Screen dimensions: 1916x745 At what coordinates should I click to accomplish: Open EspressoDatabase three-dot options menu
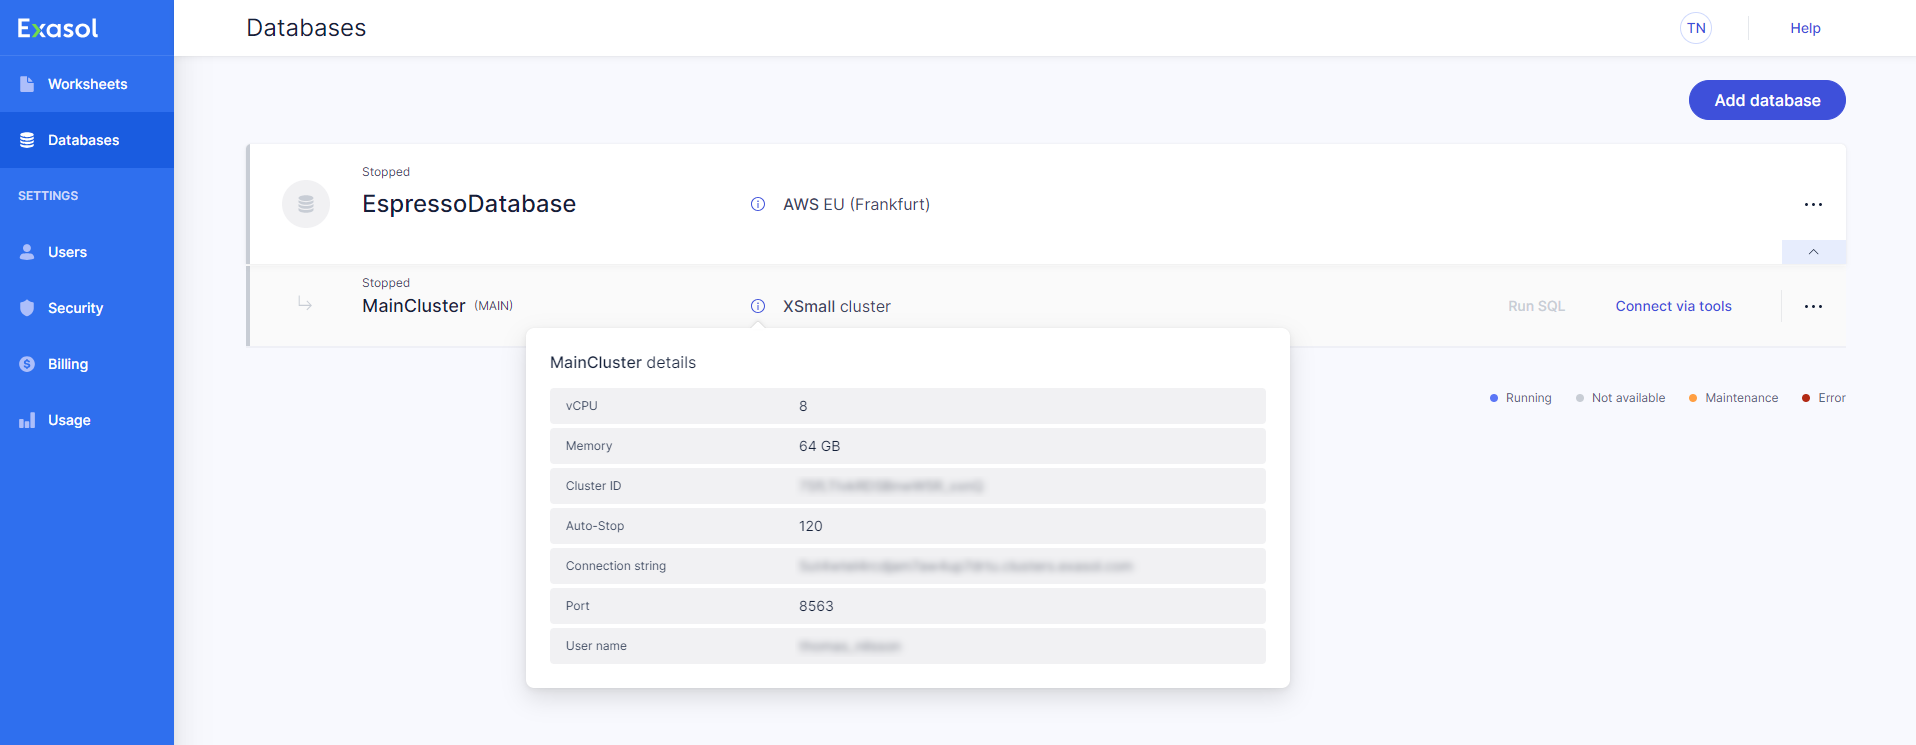point(1813,204)
